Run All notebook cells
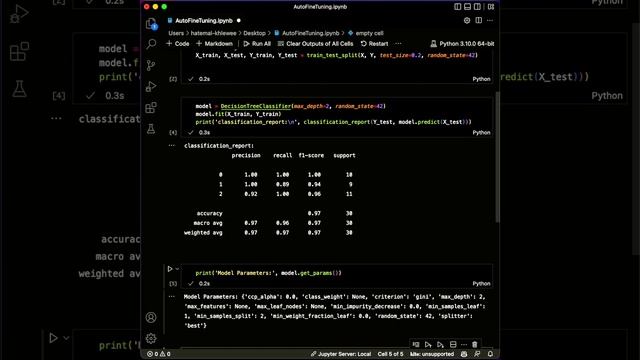Viewport: 640px width, 360px height. point(257,44)
